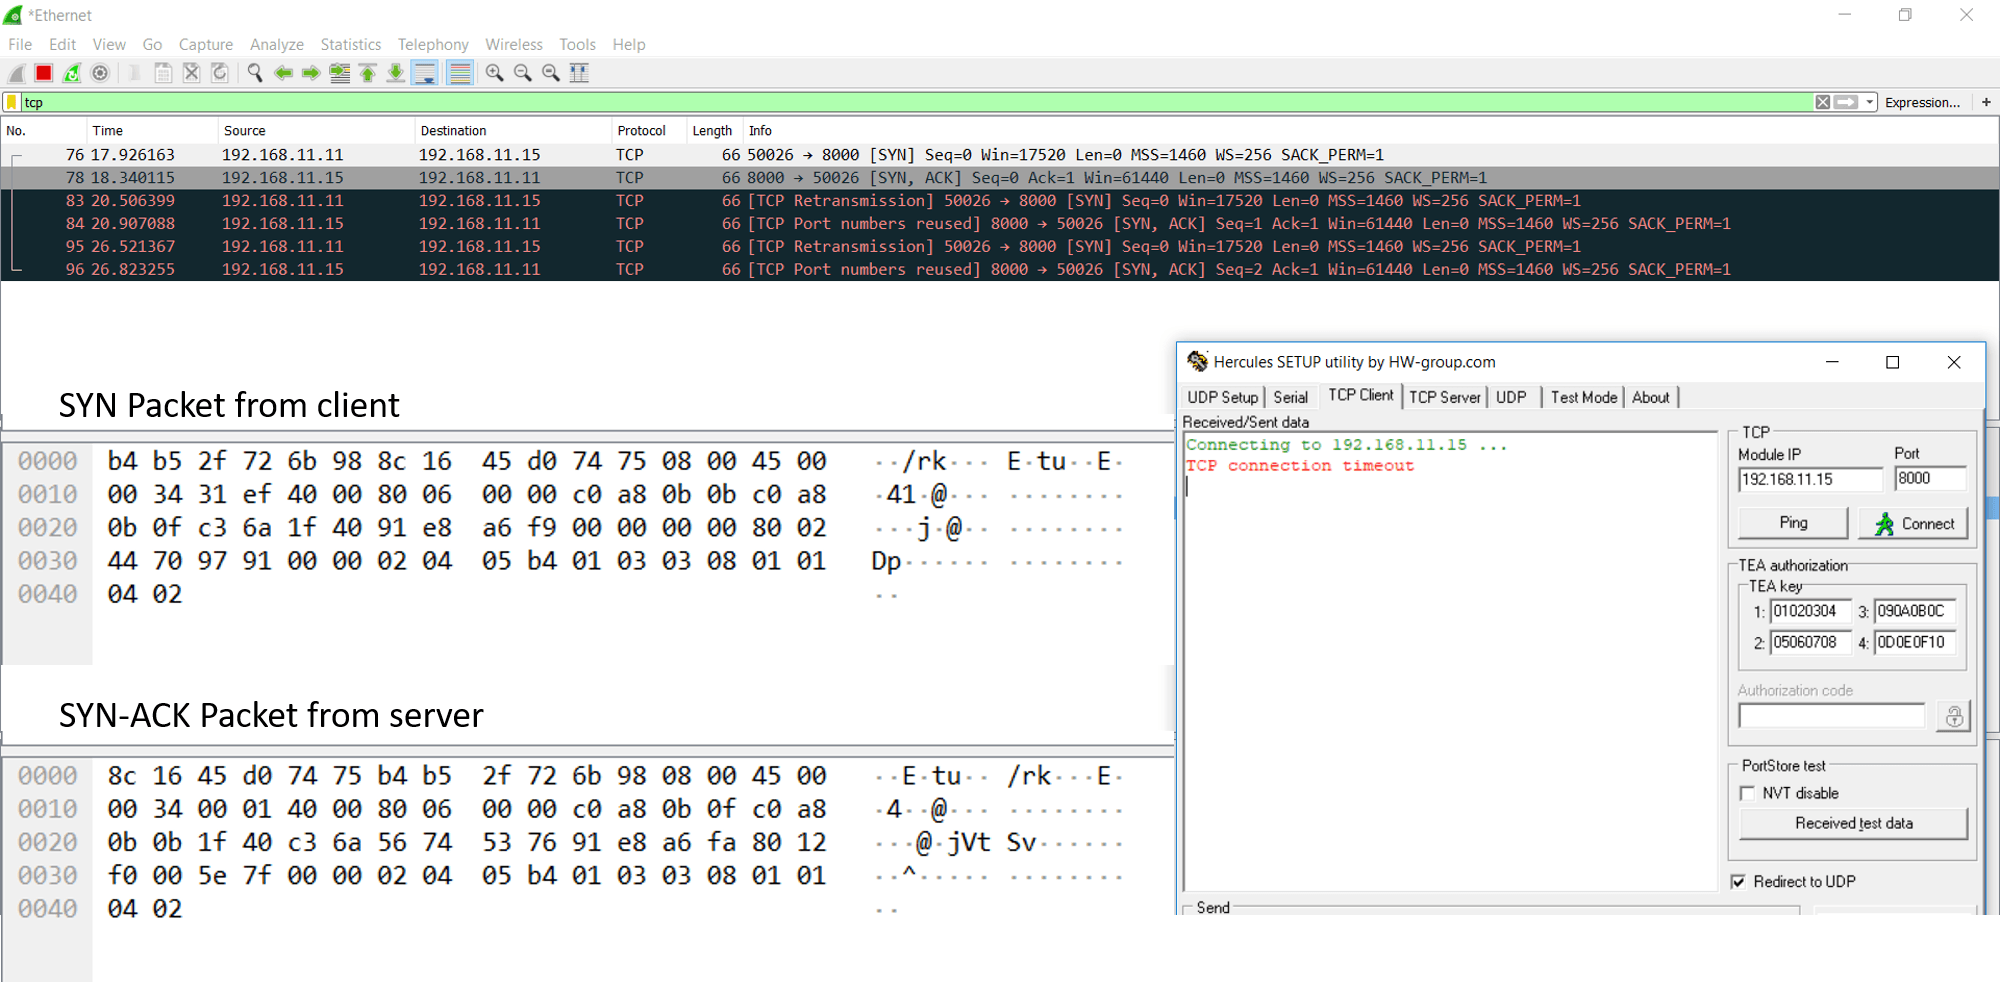Click the Find packet magnifier icon
The height and width of the screenshot is (982, 2000).
pos(255,73)
